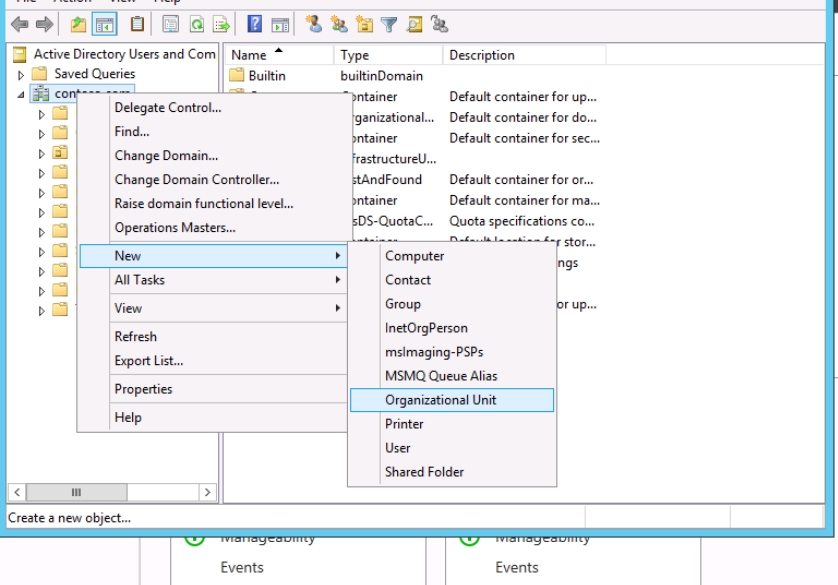Select Contact from the New submenu

[452, 280]
